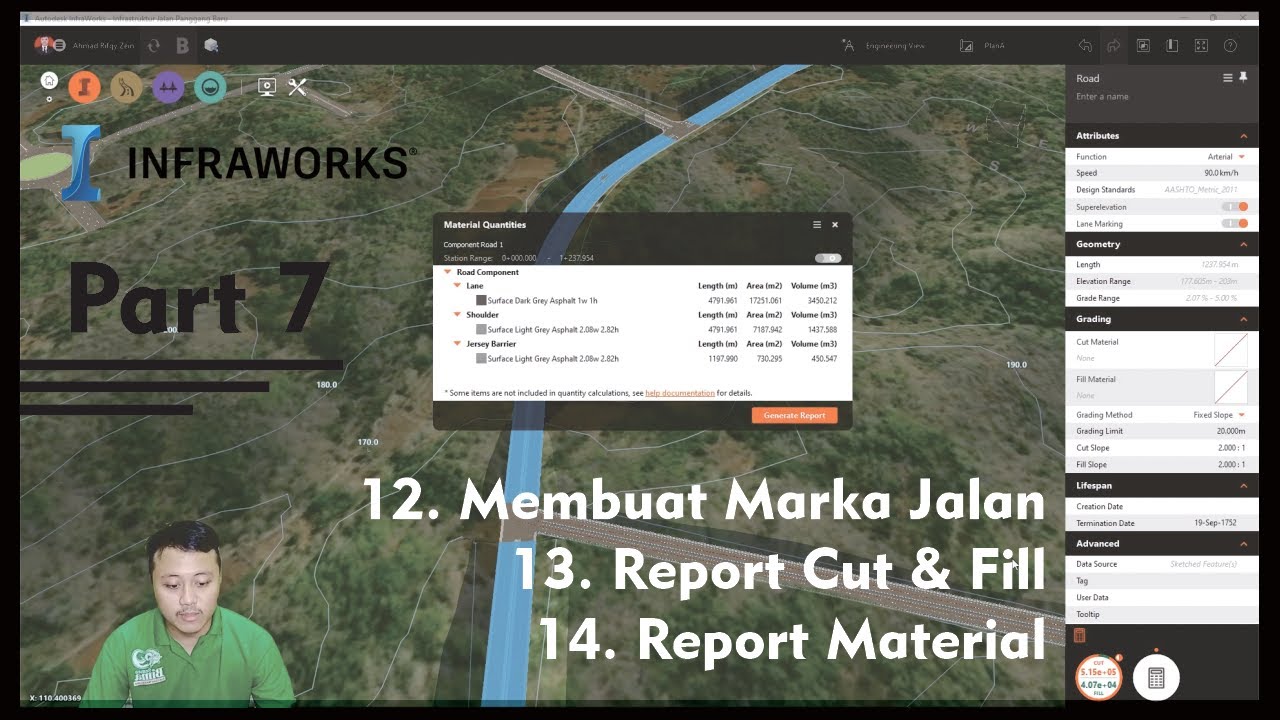The width and height of the screenshot is (1280, 720).
Task: Collapse the Jersey Barrier group
Action: 457,344
